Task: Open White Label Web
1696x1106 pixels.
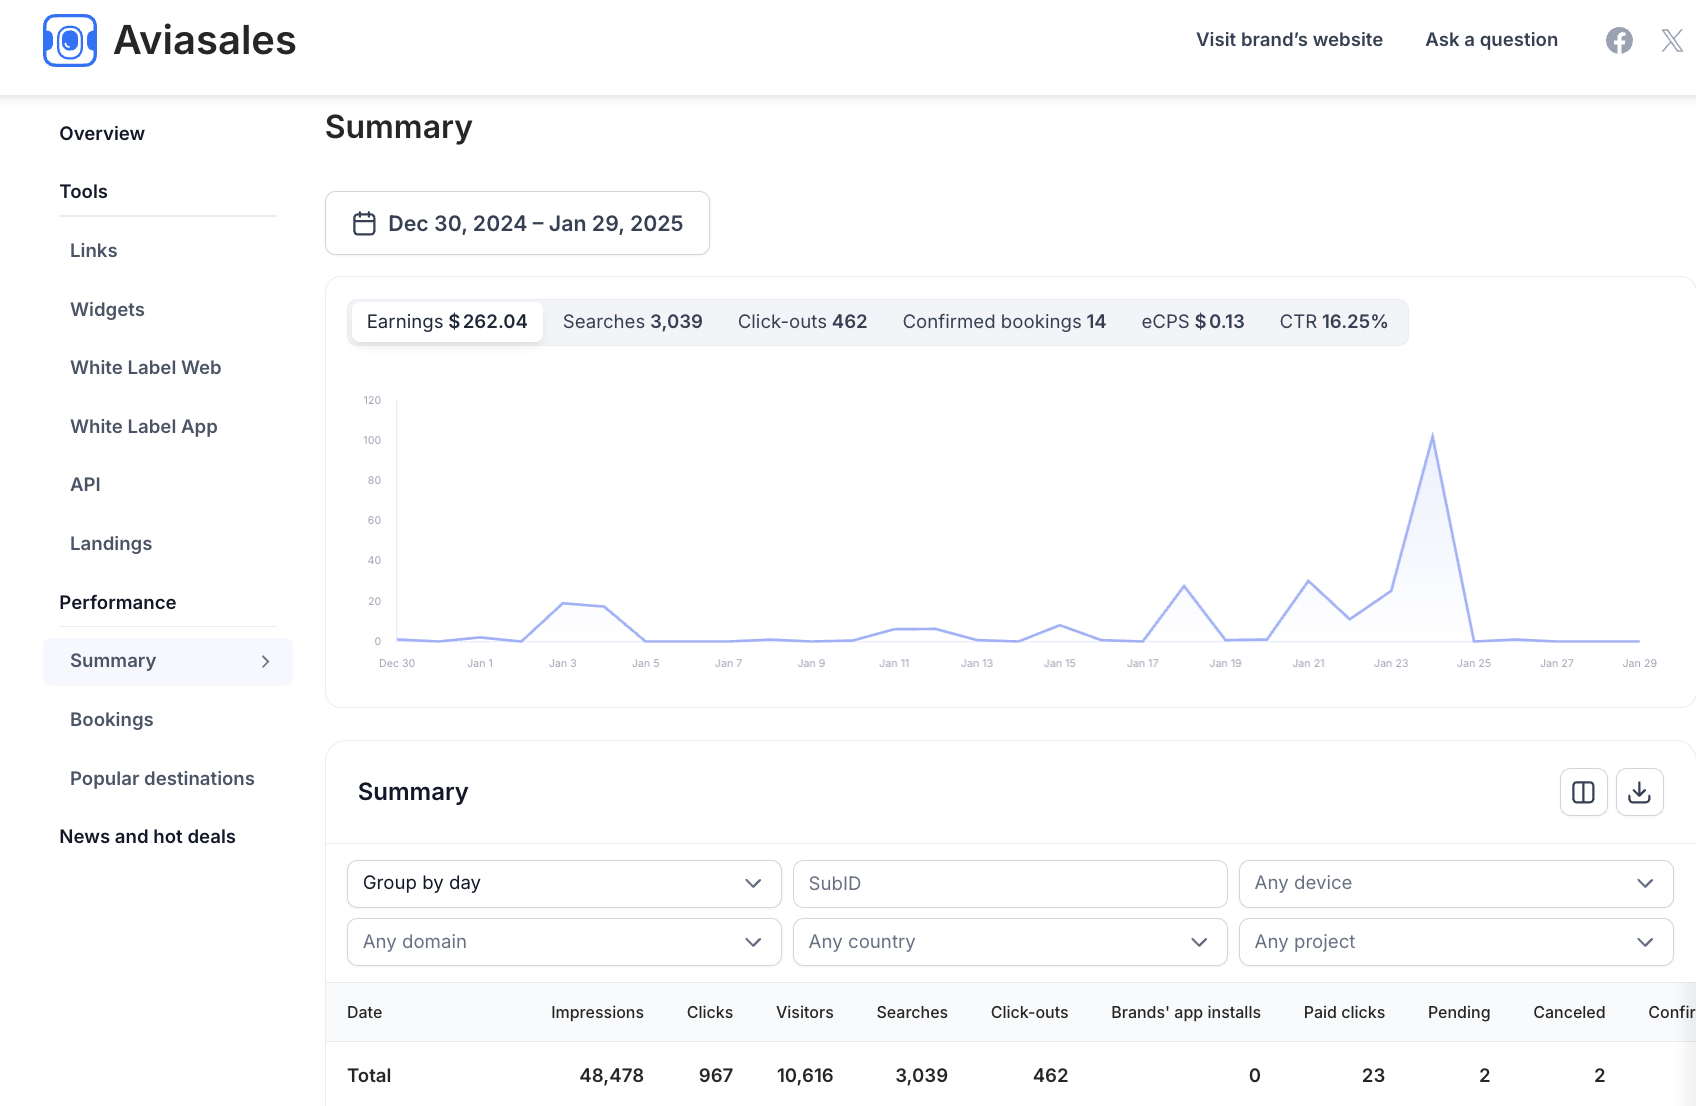Action: tap(146, 368)
